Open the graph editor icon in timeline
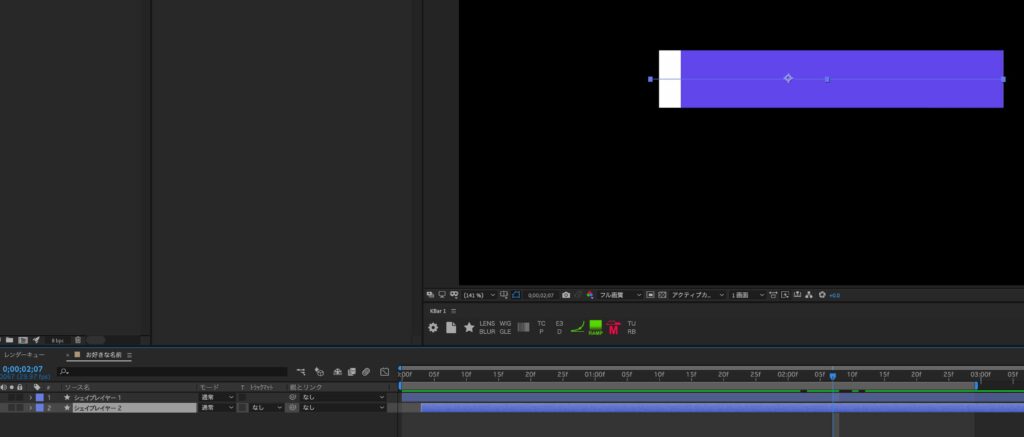Image resolution: width=1024 pixels, height=437 pixels. coord(385,372)
